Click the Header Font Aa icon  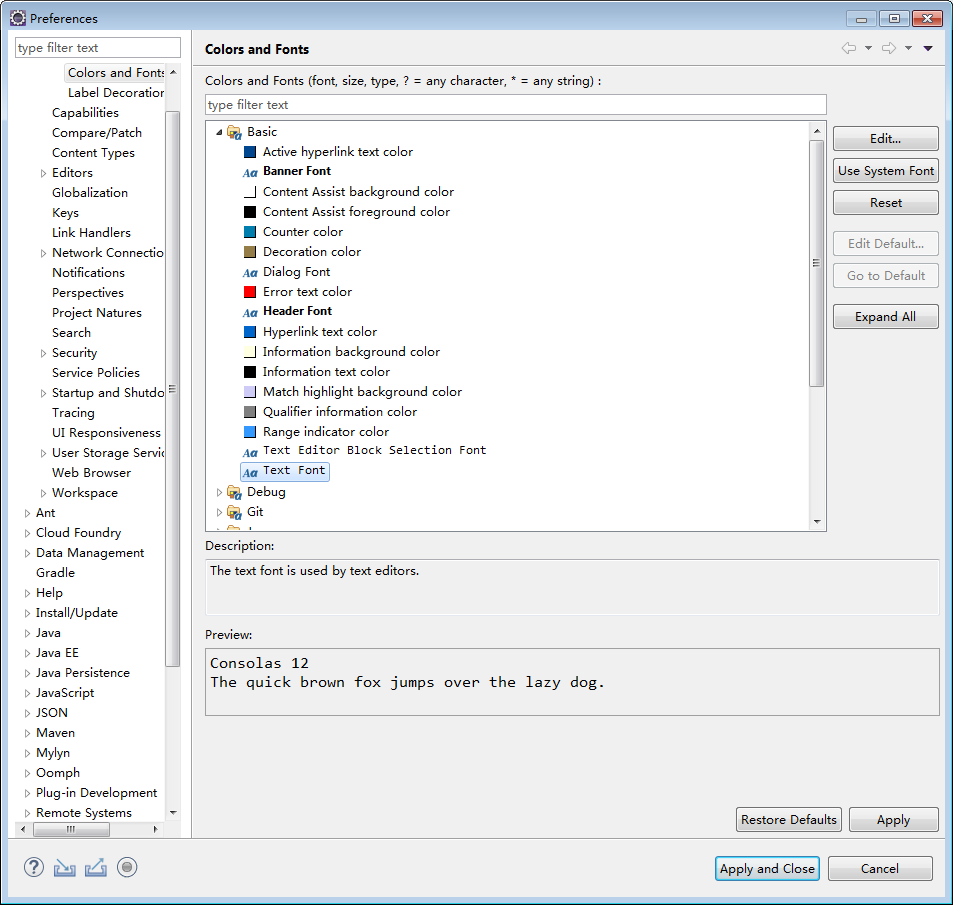coord(250,312)
